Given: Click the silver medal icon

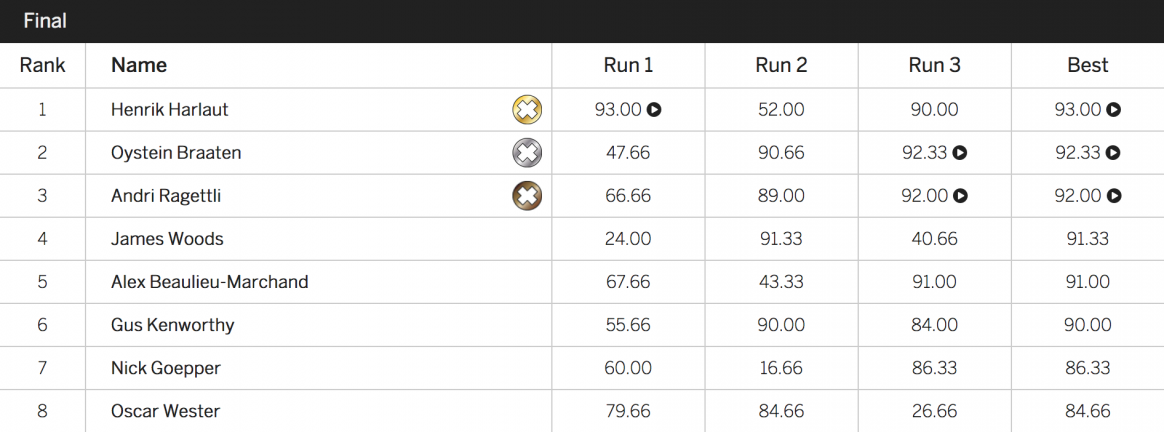Looking at the screenshot, I should 527,153.
